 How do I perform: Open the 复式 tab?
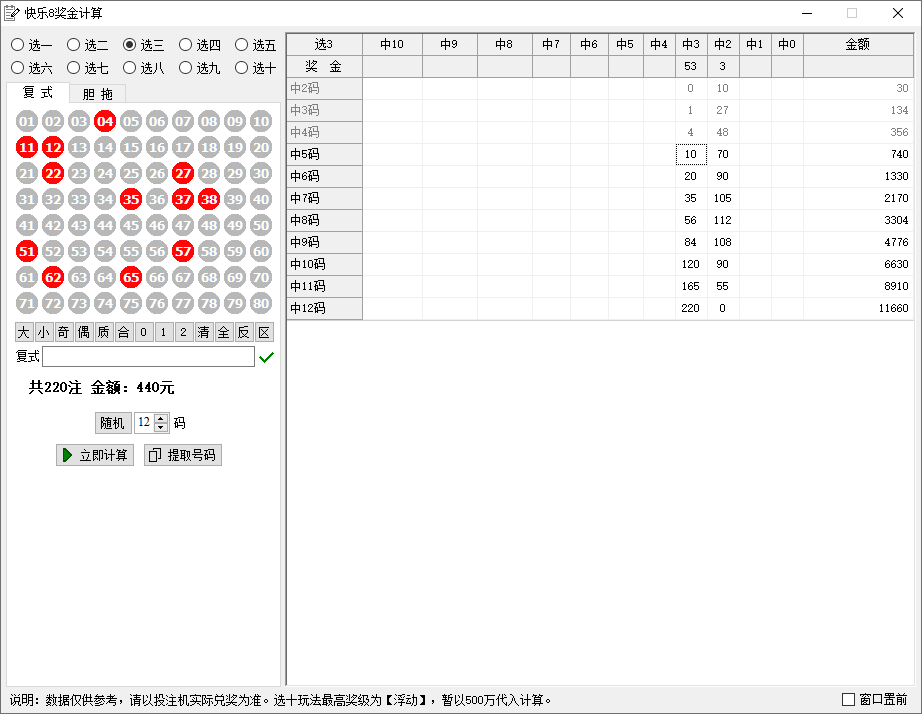click(38, 93)
